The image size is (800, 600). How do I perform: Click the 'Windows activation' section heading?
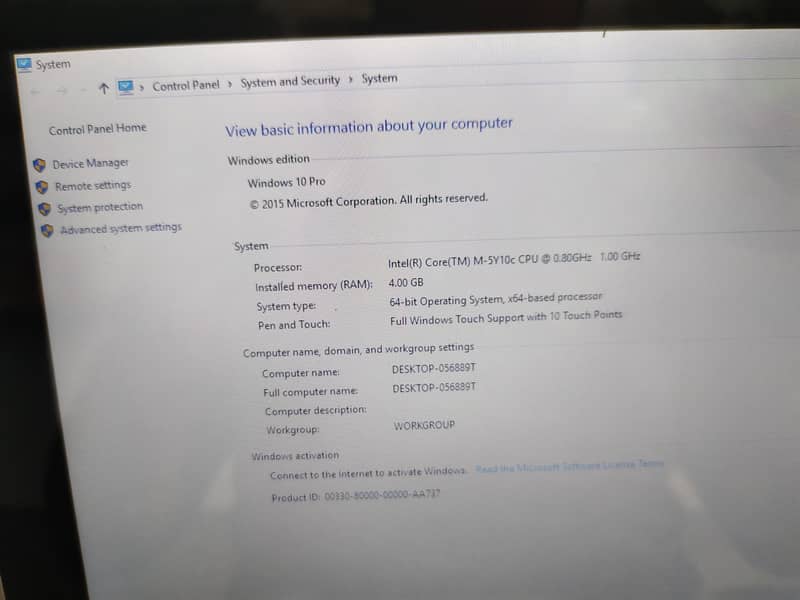[x=295, y=456]
